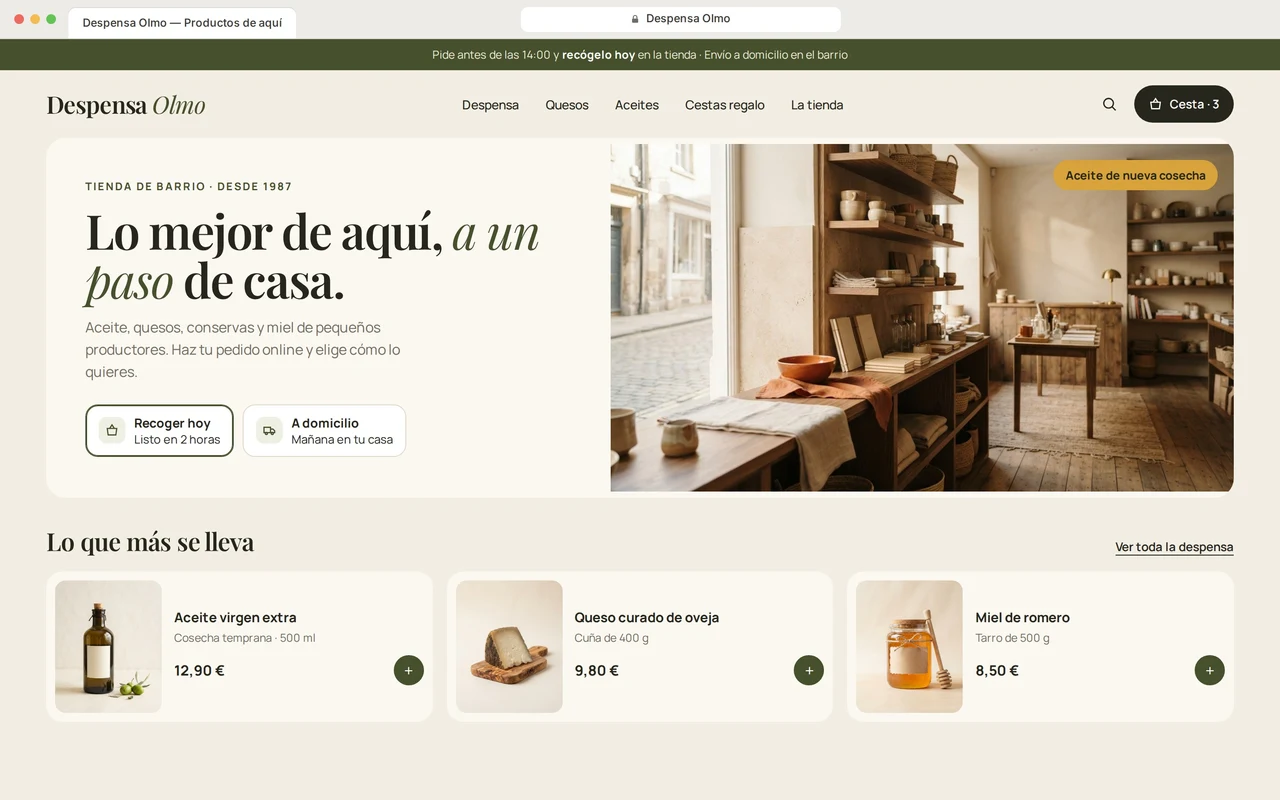Click the 12,90 € price

click(x=199, y=670)
